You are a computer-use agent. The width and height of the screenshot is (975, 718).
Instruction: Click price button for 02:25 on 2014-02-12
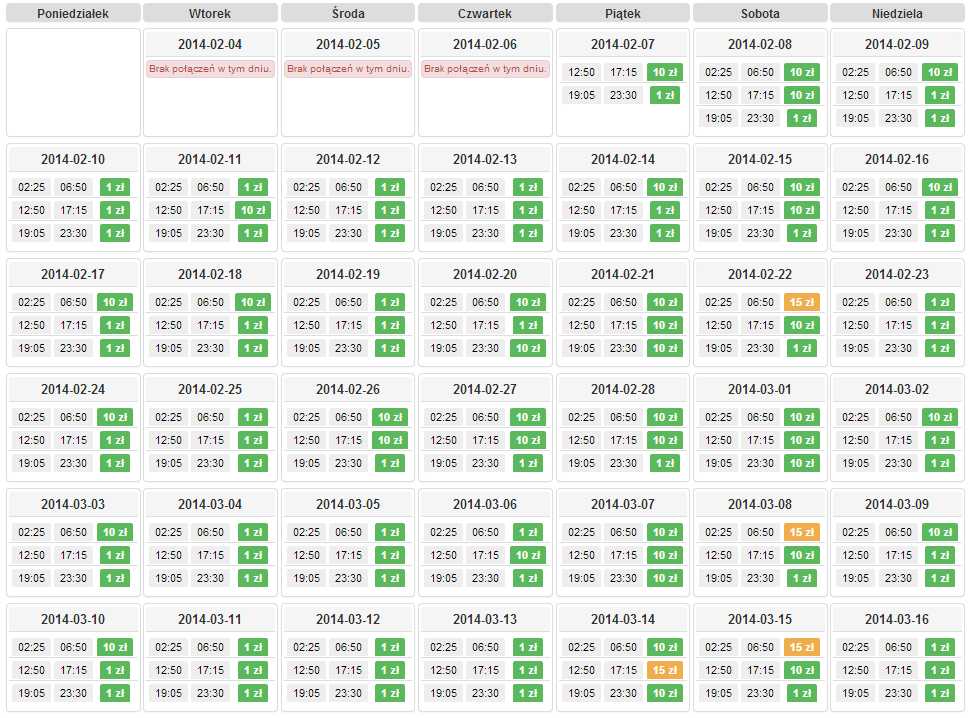(x=390, y=187)
